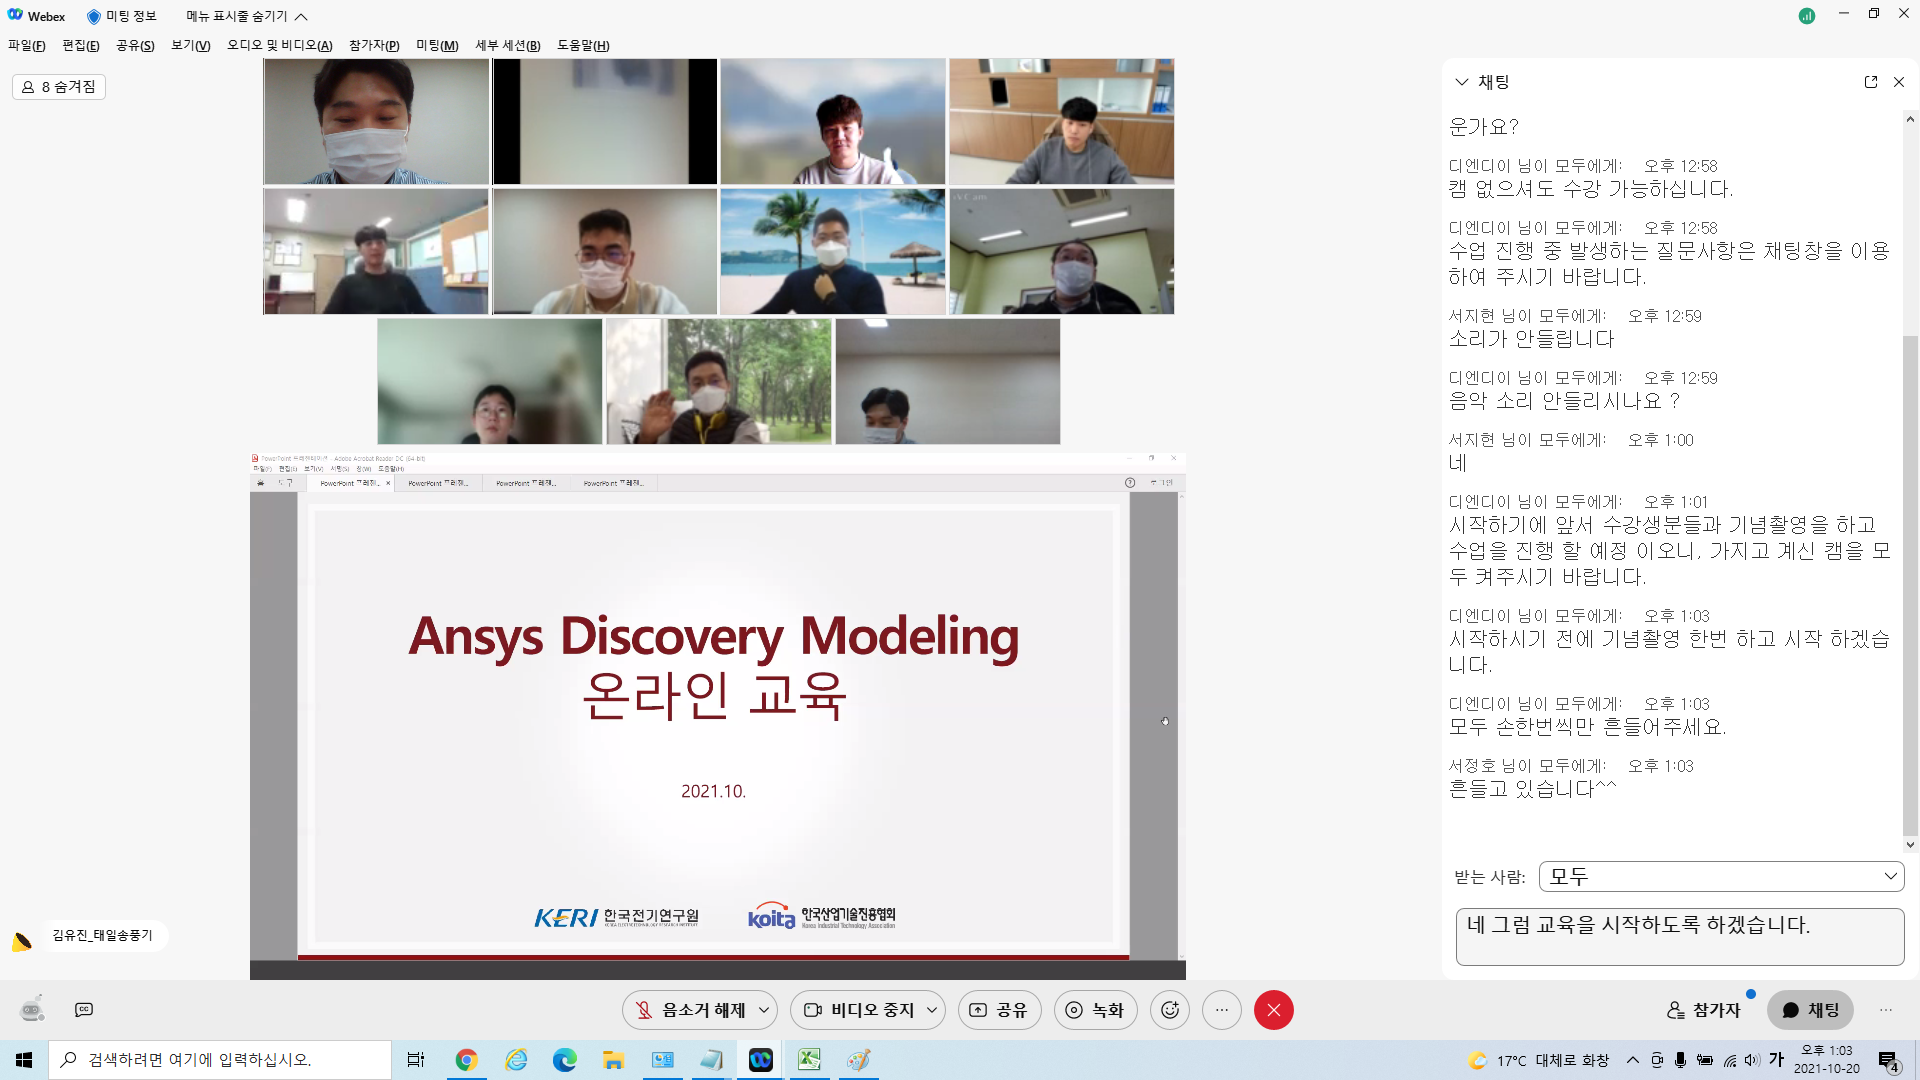1920x1080 pixels.
Task: Toggle closed captions icon
Action: point(84,1010)
